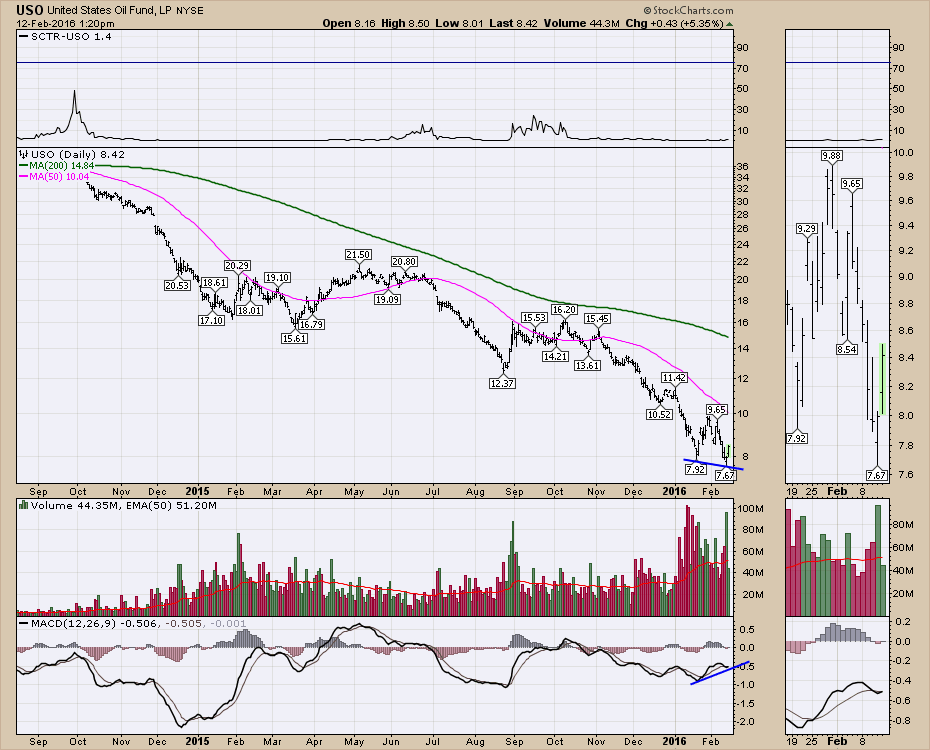Click the 14.21 price label
Image resolution: width=930 pixels, height=750 pixels.
pos(556,356)
